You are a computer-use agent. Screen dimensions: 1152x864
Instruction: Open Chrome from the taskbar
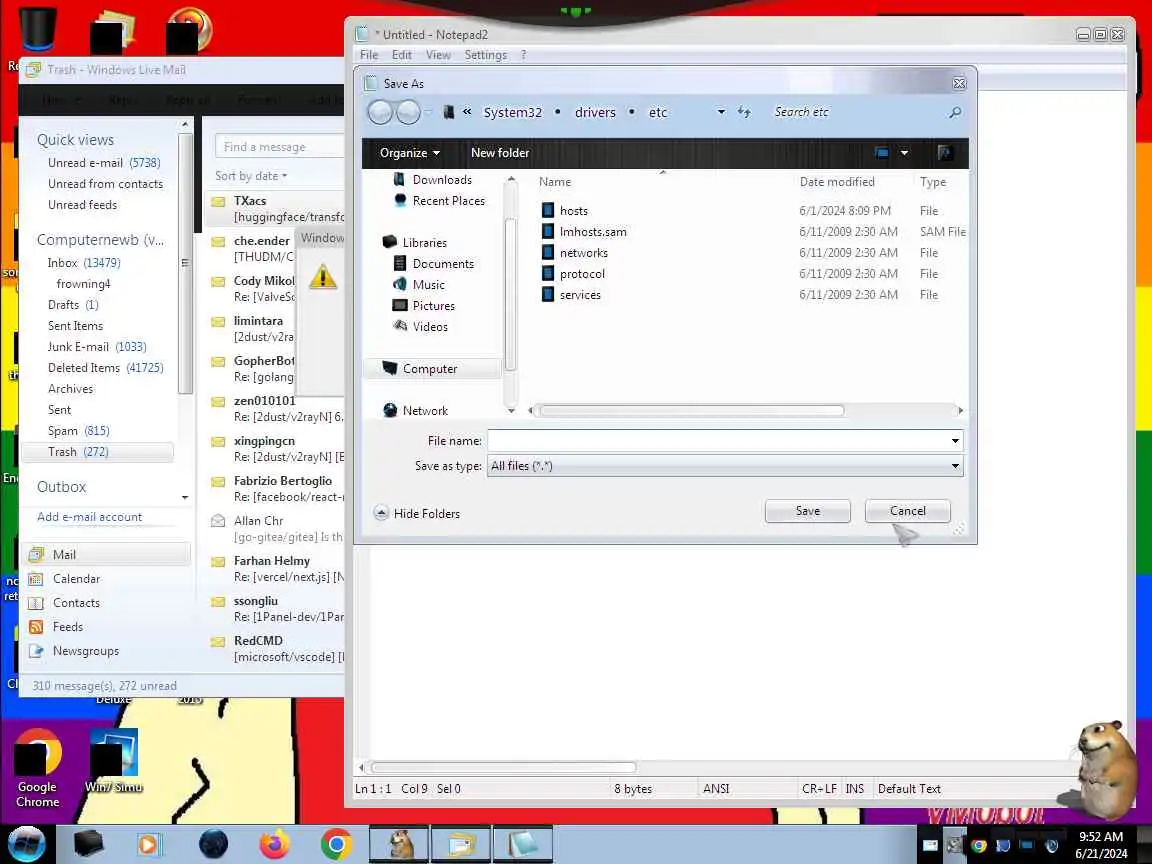coord(336,845)
